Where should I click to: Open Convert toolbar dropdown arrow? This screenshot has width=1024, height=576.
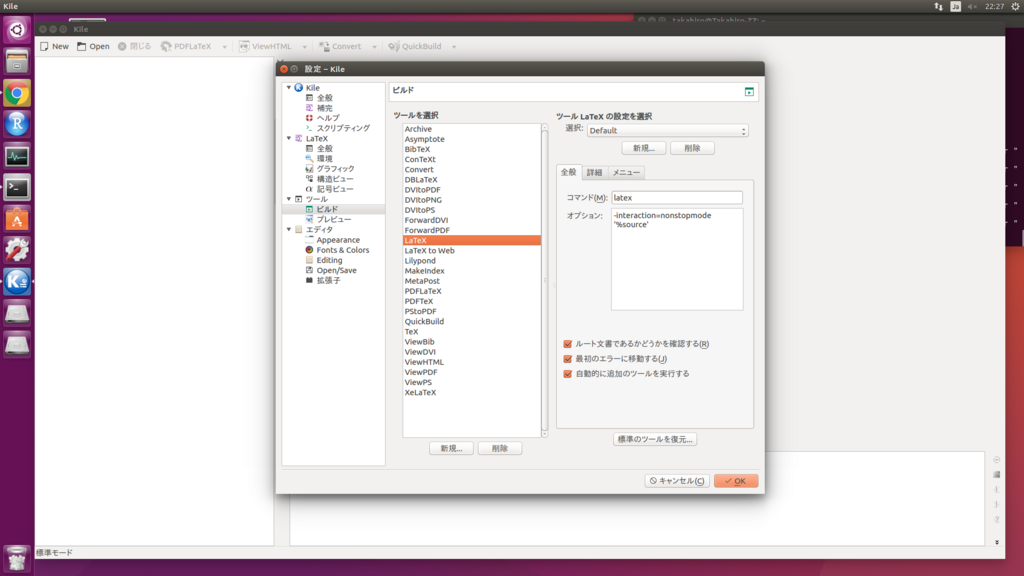pyautogui.click(x=374, y=47)
